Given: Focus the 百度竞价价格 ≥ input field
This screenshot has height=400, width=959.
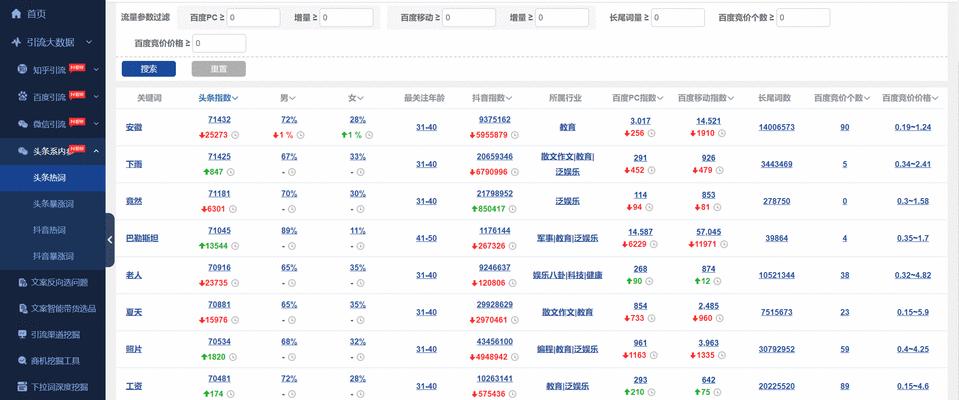Looking at the screenshot, I should click(x=220, y=43).
